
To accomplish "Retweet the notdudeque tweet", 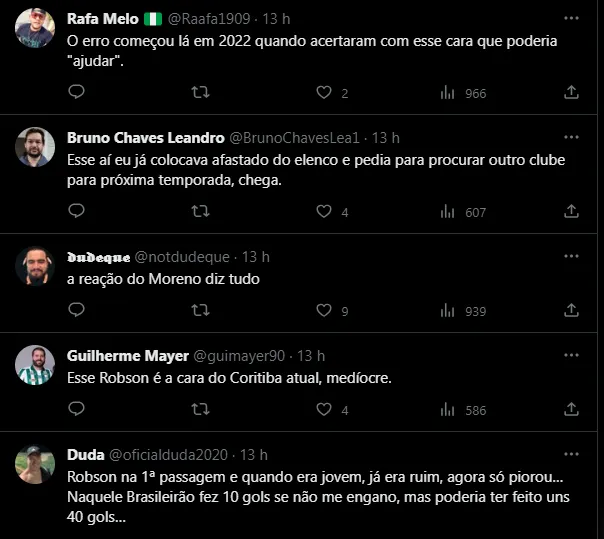I will (x=200, y=311).
